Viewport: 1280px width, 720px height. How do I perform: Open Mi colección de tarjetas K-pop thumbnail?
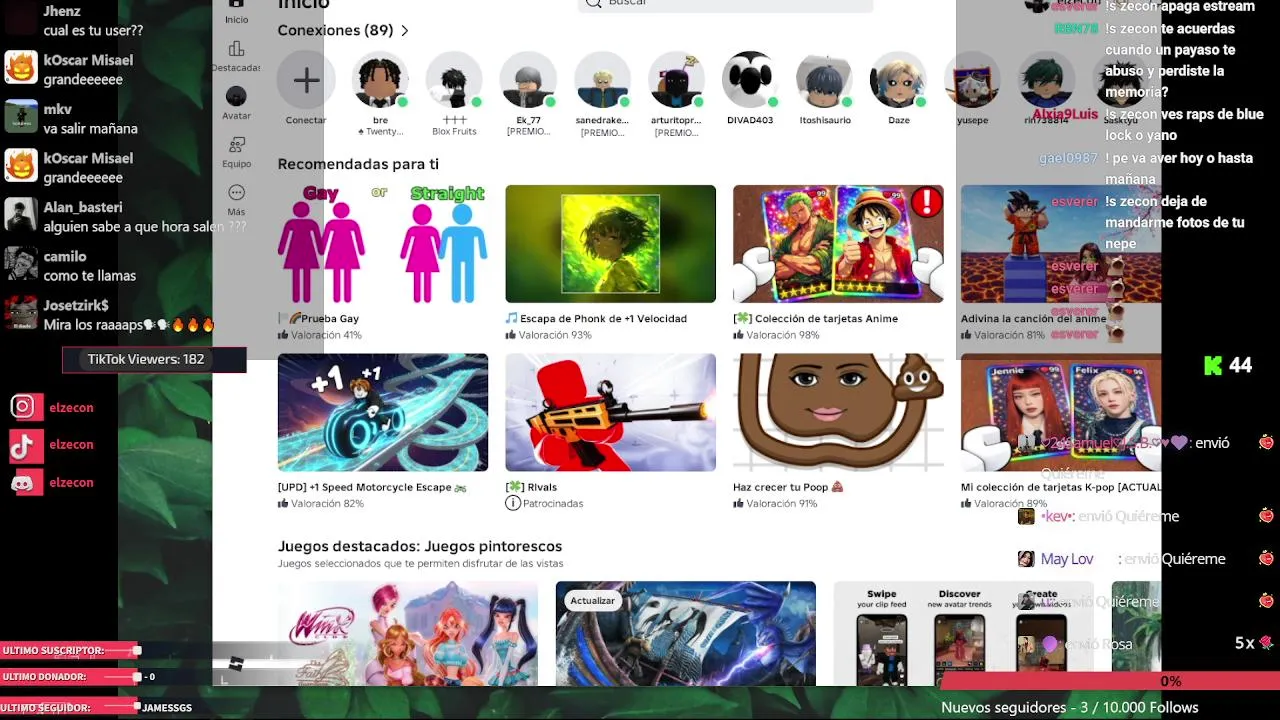tap(1060, 412)
